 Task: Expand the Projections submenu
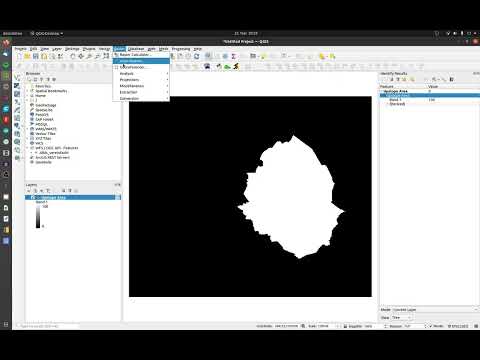pyautogui.click(x=141, y=80)
